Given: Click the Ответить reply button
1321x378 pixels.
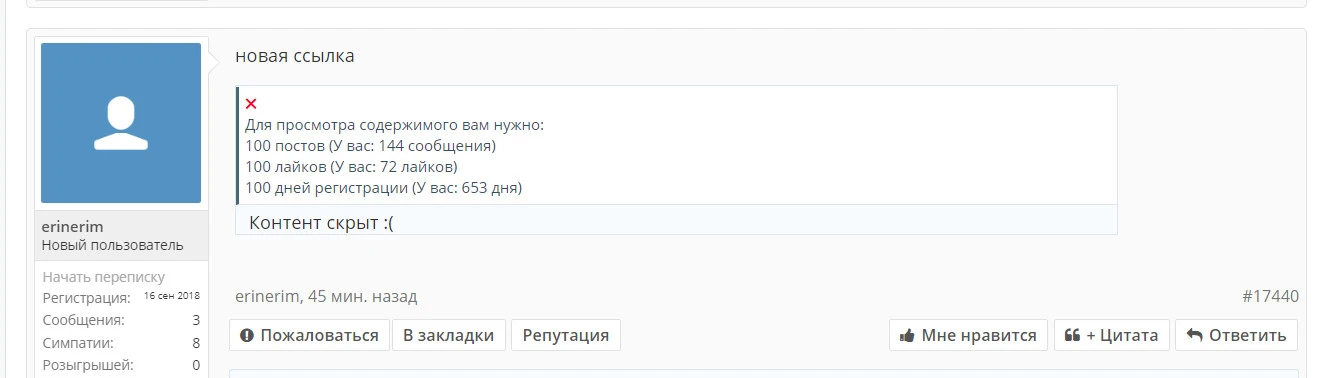Looking at the screenshot, I should (x=1236, y=335).
